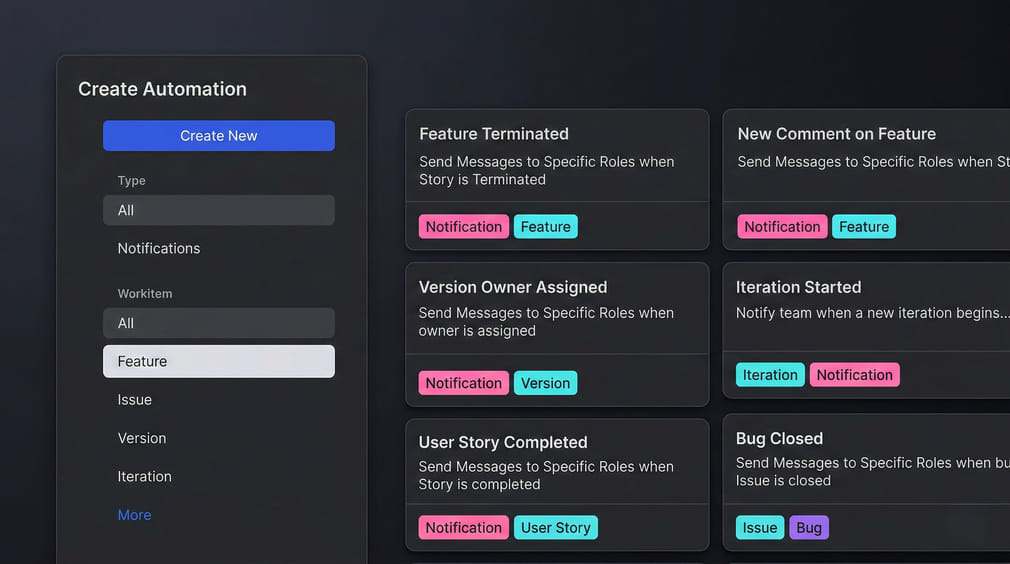This screenshot has height=564, width=1010.
Task: Click the Iteration tag on Iteration Started
Action: 770,375
